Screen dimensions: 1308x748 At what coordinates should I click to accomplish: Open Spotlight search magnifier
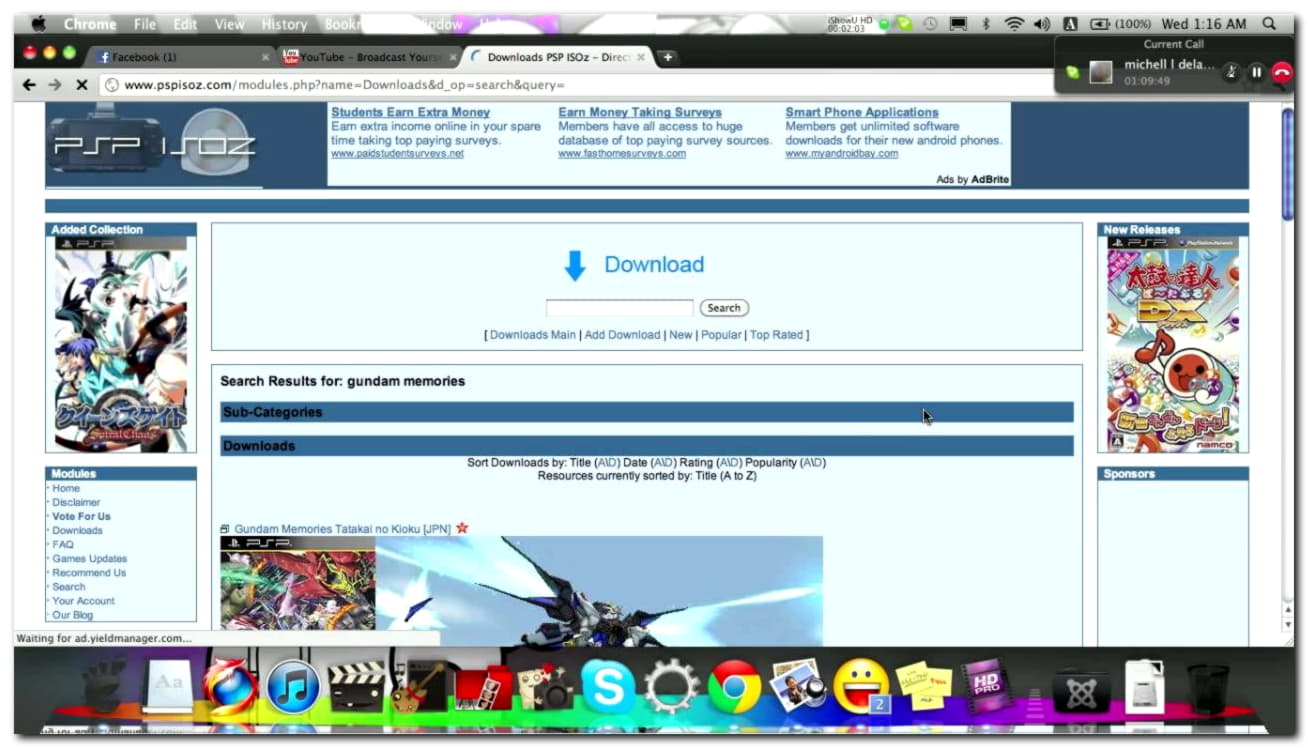1270,23
